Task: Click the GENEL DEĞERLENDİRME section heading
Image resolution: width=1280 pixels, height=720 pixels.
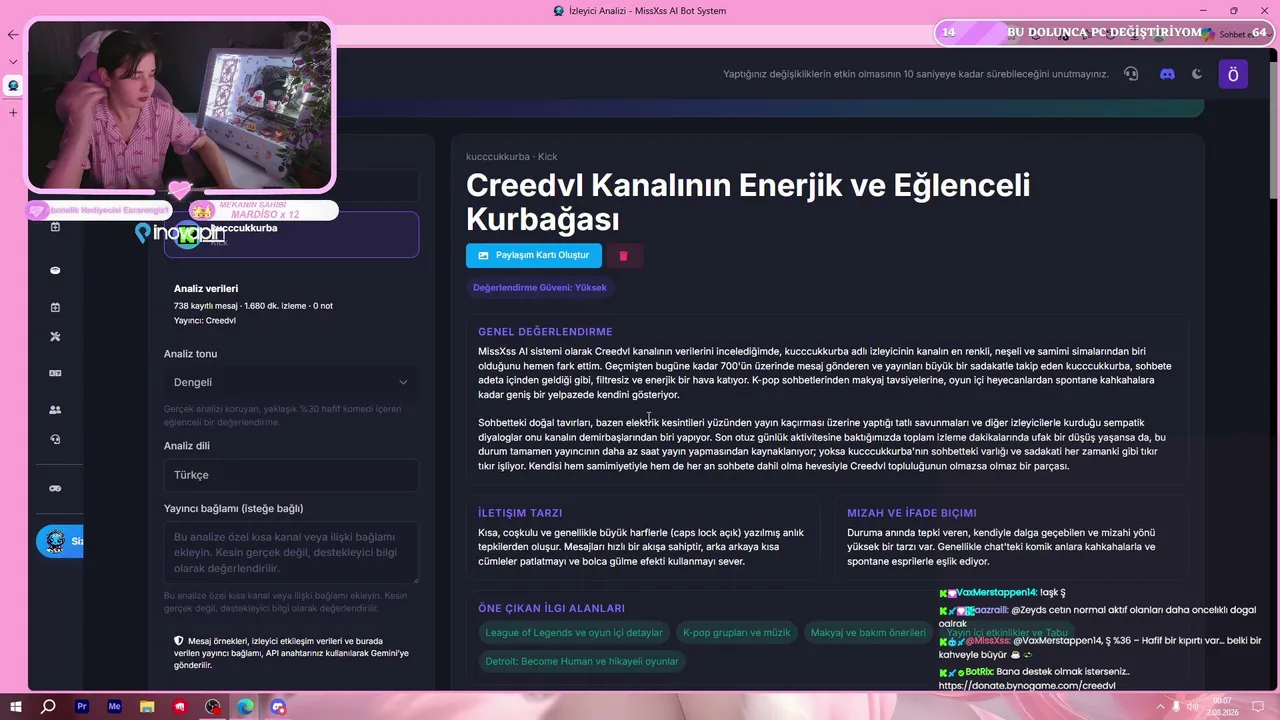Action: (545, 332)
